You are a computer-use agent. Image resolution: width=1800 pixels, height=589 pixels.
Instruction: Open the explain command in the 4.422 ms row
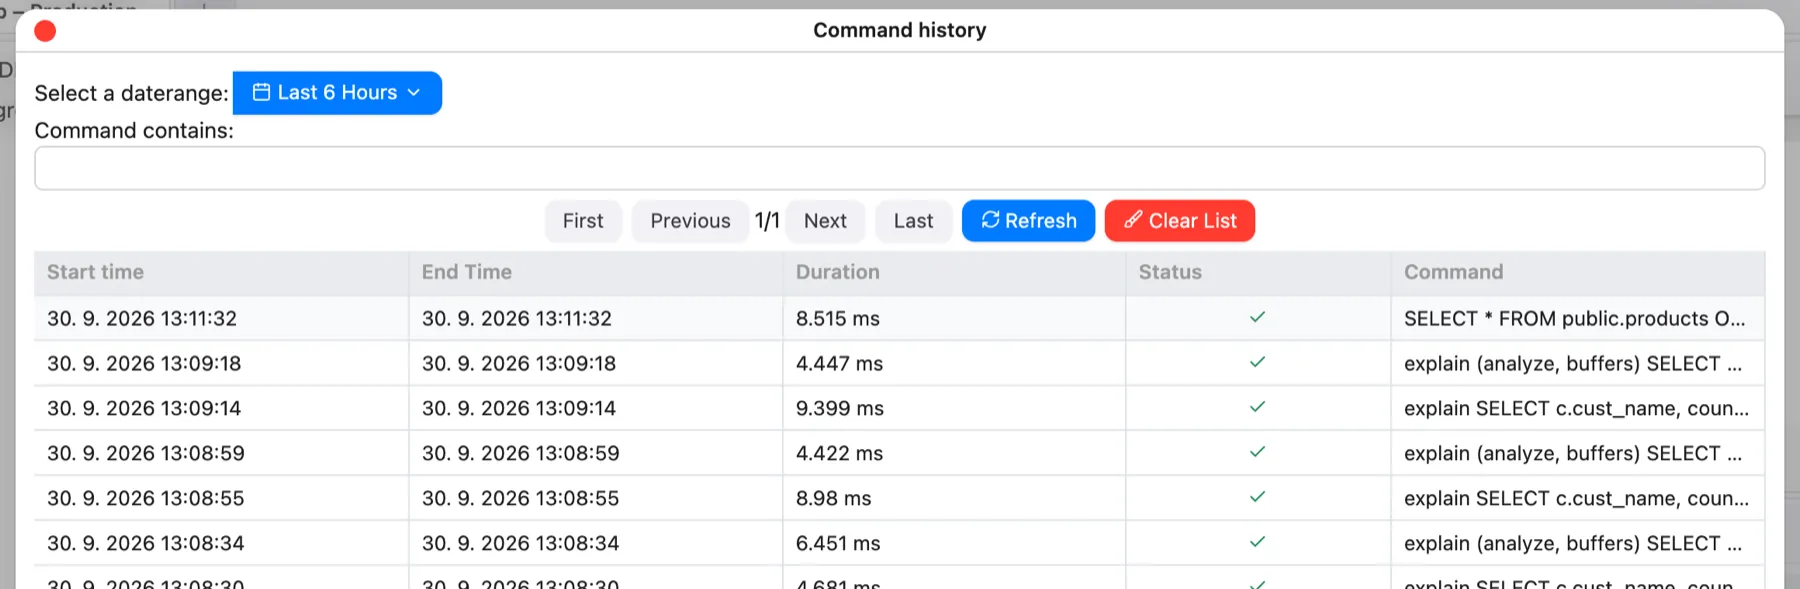1573,454
